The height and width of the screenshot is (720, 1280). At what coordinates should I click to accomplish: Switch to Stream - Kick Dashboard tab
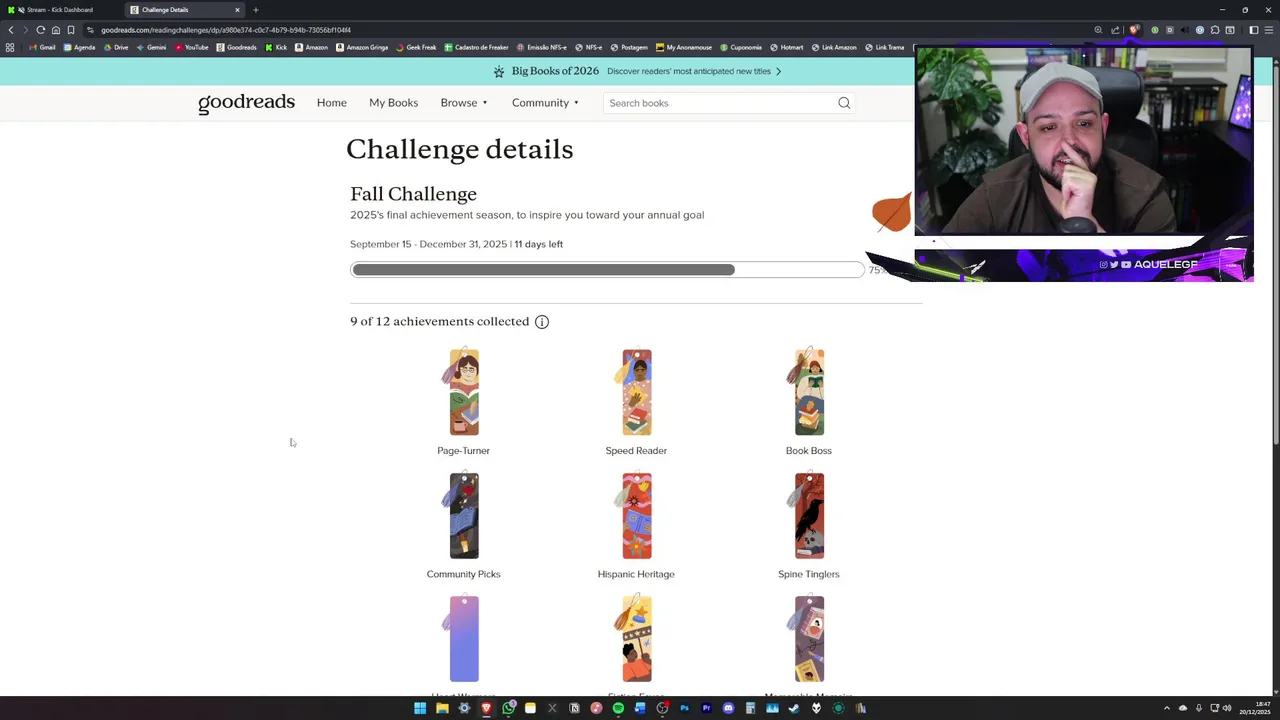(60, 10)
